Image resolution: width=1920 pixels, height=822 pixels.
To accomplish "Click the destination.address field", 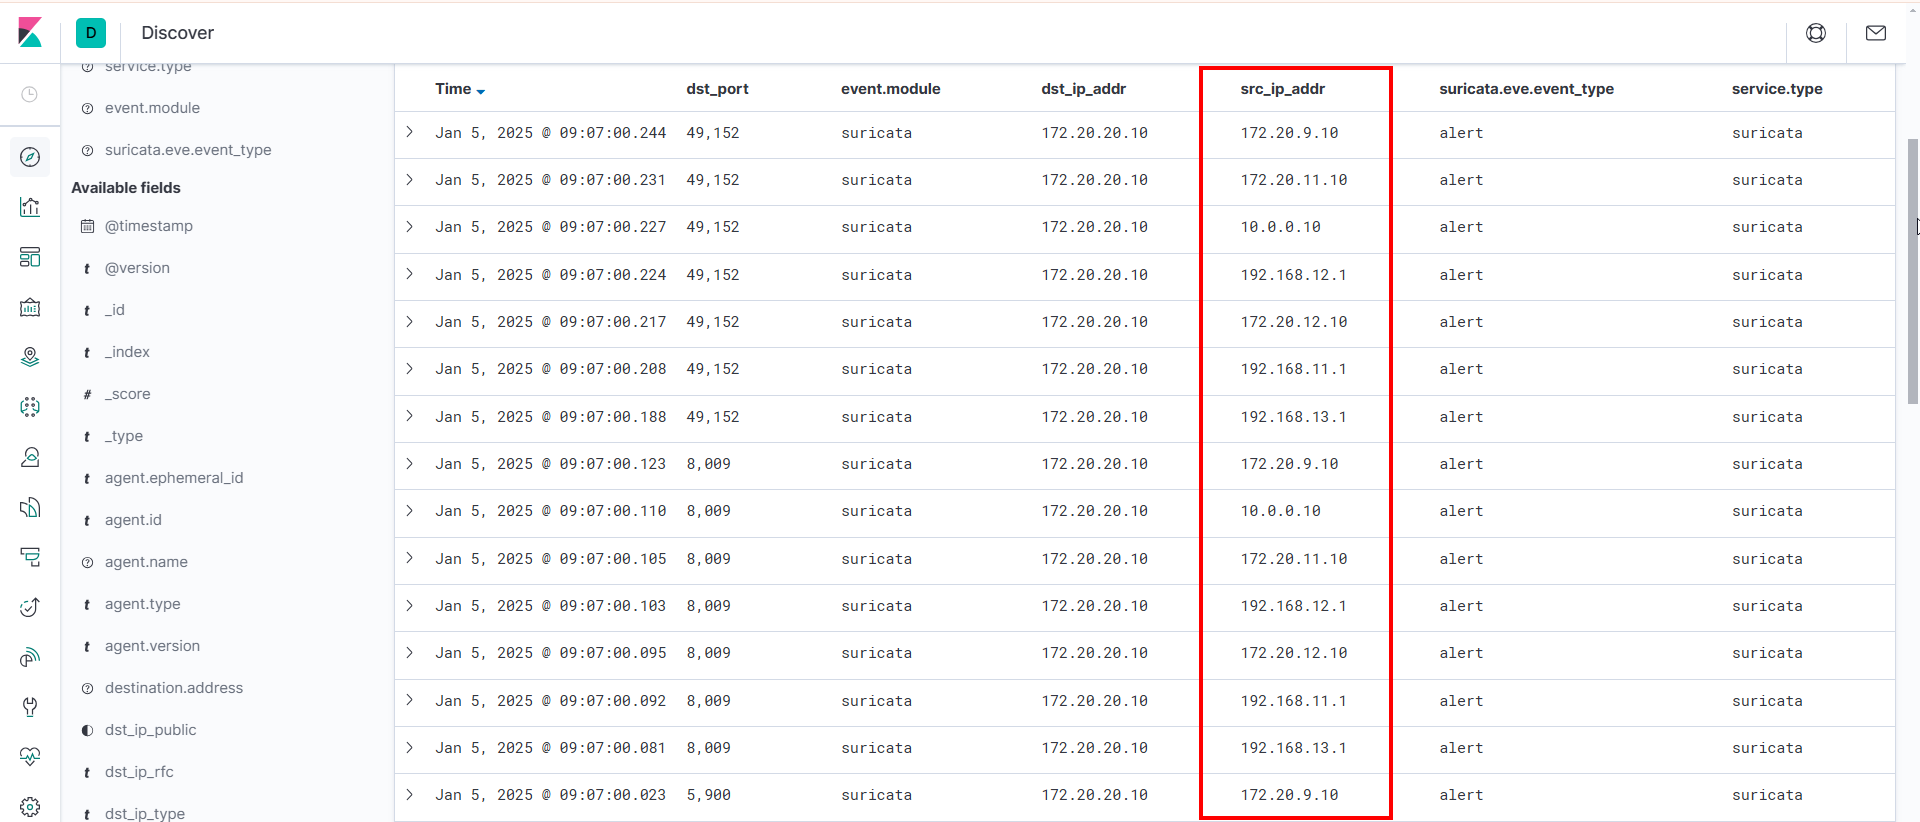I will [x=174, y=688].
